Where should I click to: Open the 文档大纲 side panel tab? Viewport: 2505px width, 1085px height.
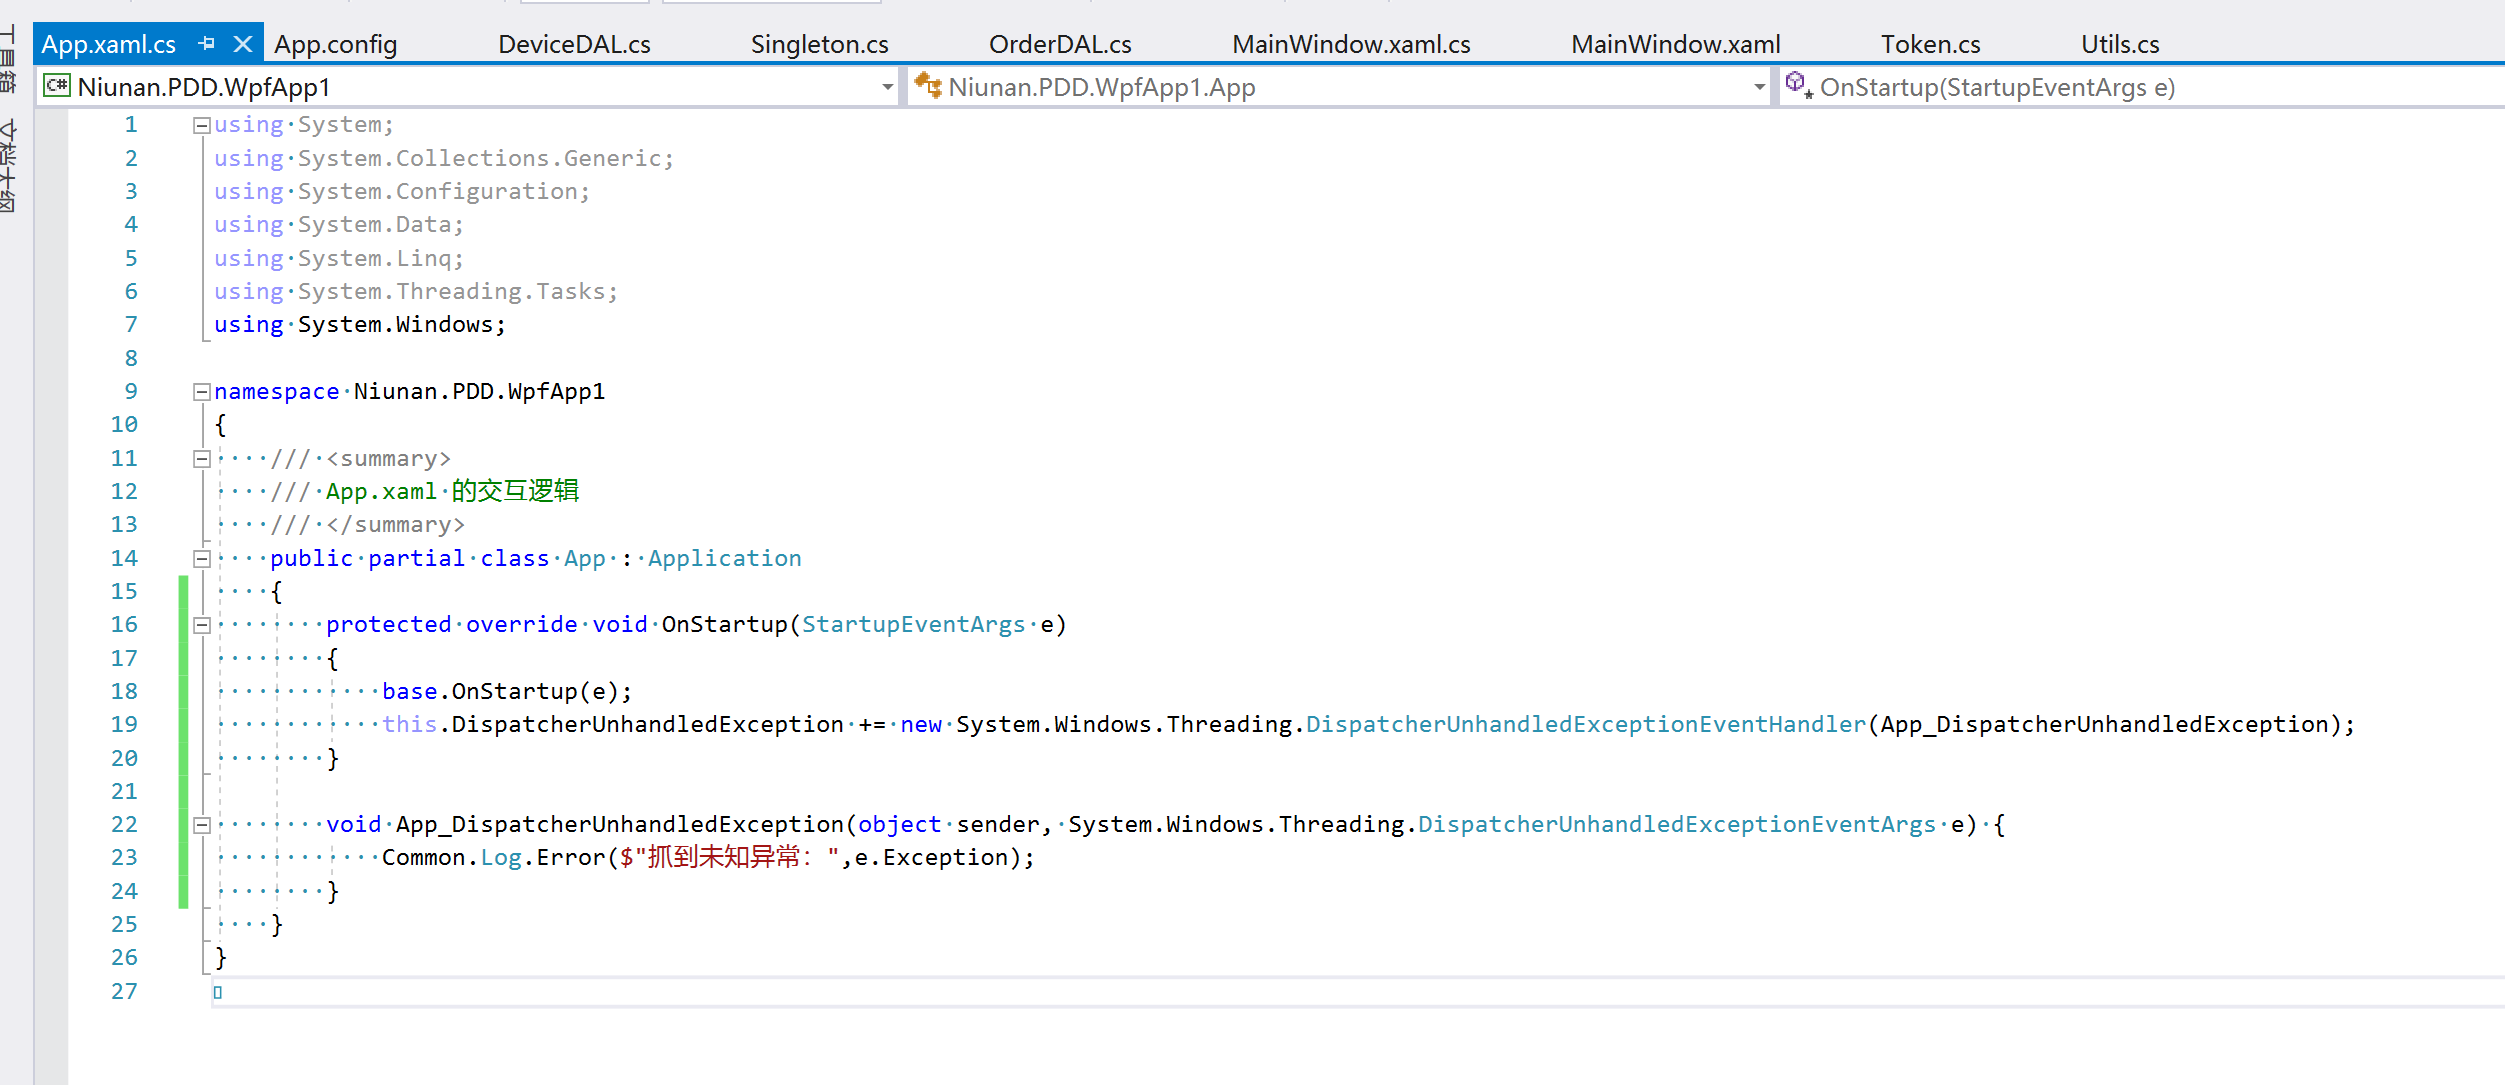8,165
